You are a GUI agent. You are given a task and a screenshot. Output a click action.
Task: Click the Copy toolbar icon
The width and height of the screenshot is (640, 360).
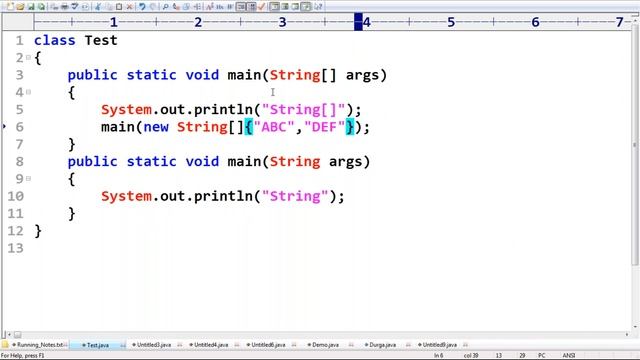pyautogui.click(x=108, y=7)
